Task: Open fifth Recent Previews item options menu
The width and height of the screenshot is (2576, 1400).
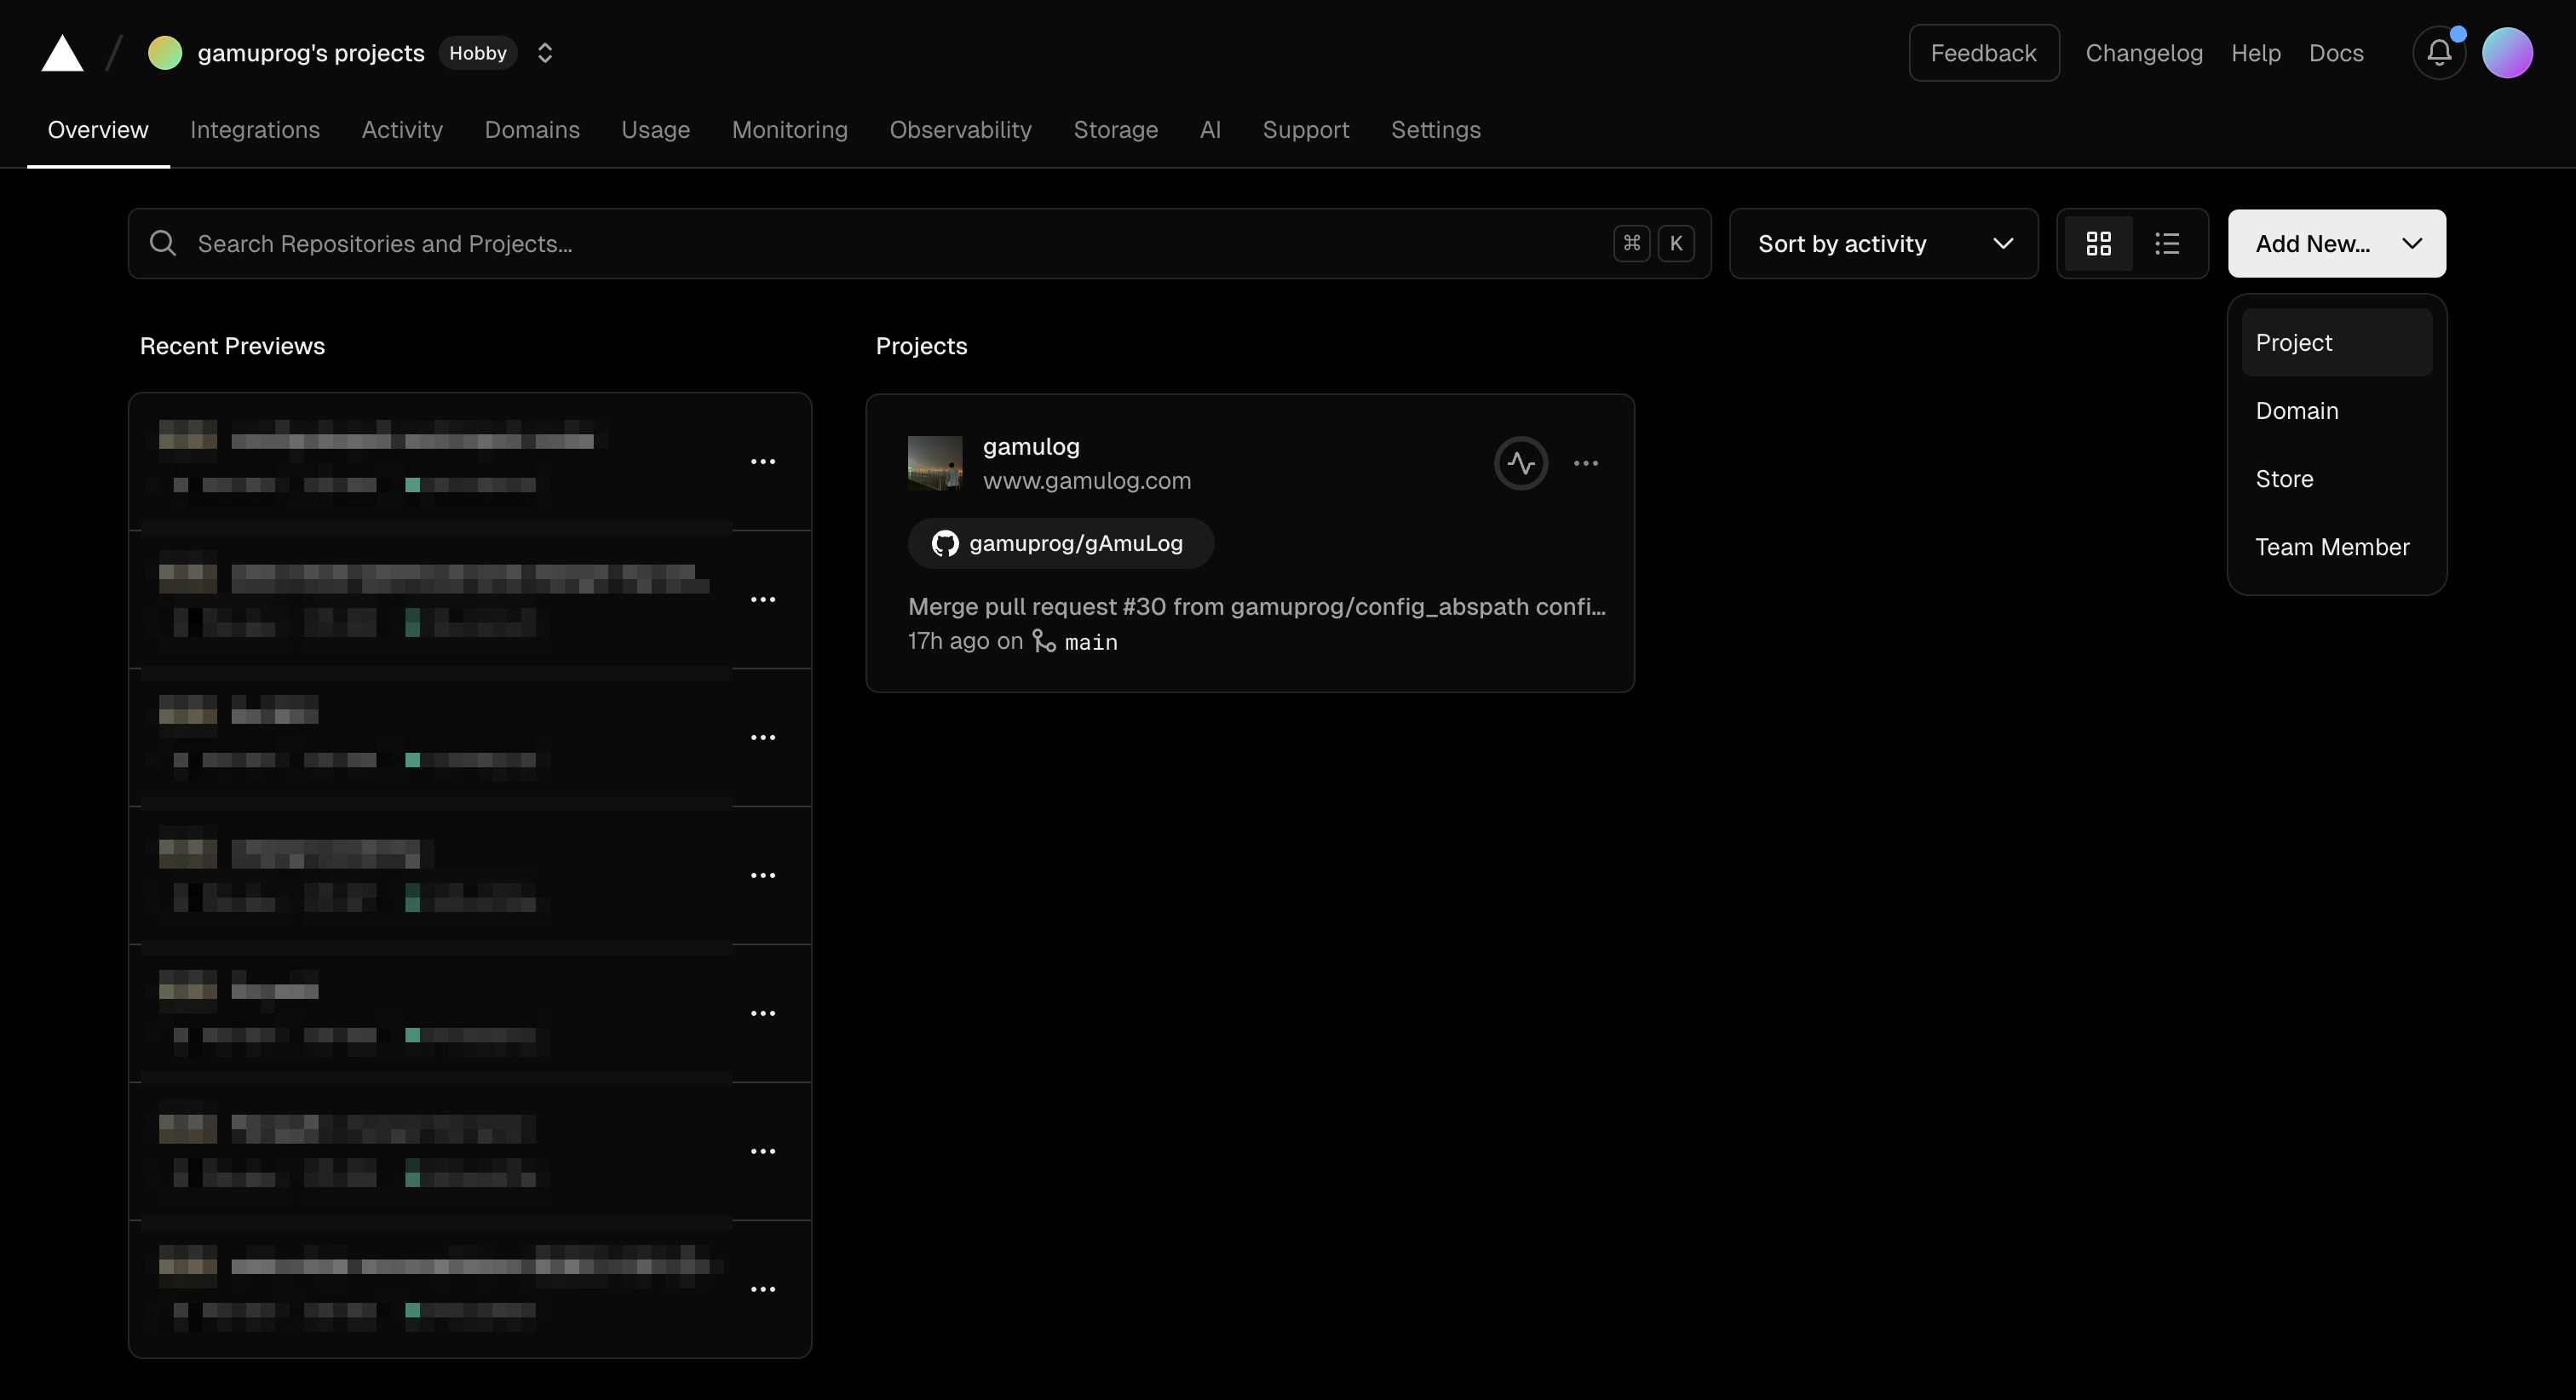Action: click(763, 1013)
